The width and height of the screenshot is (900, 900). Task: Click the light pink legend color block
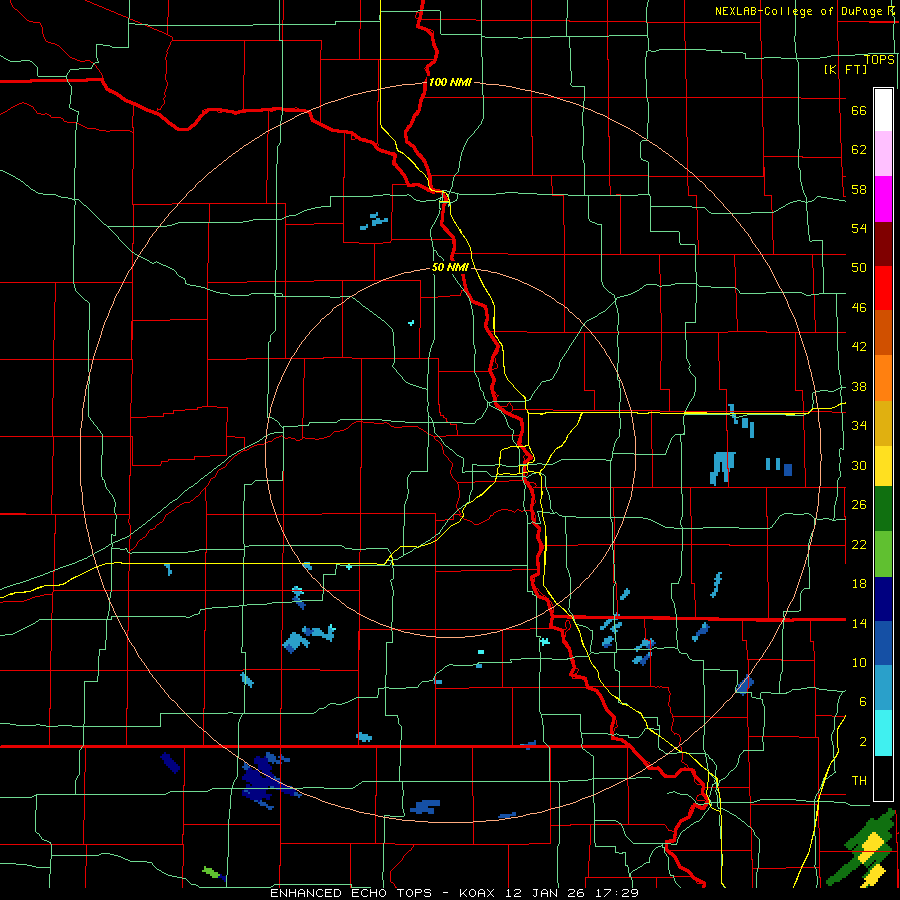[x=883, y=154]
